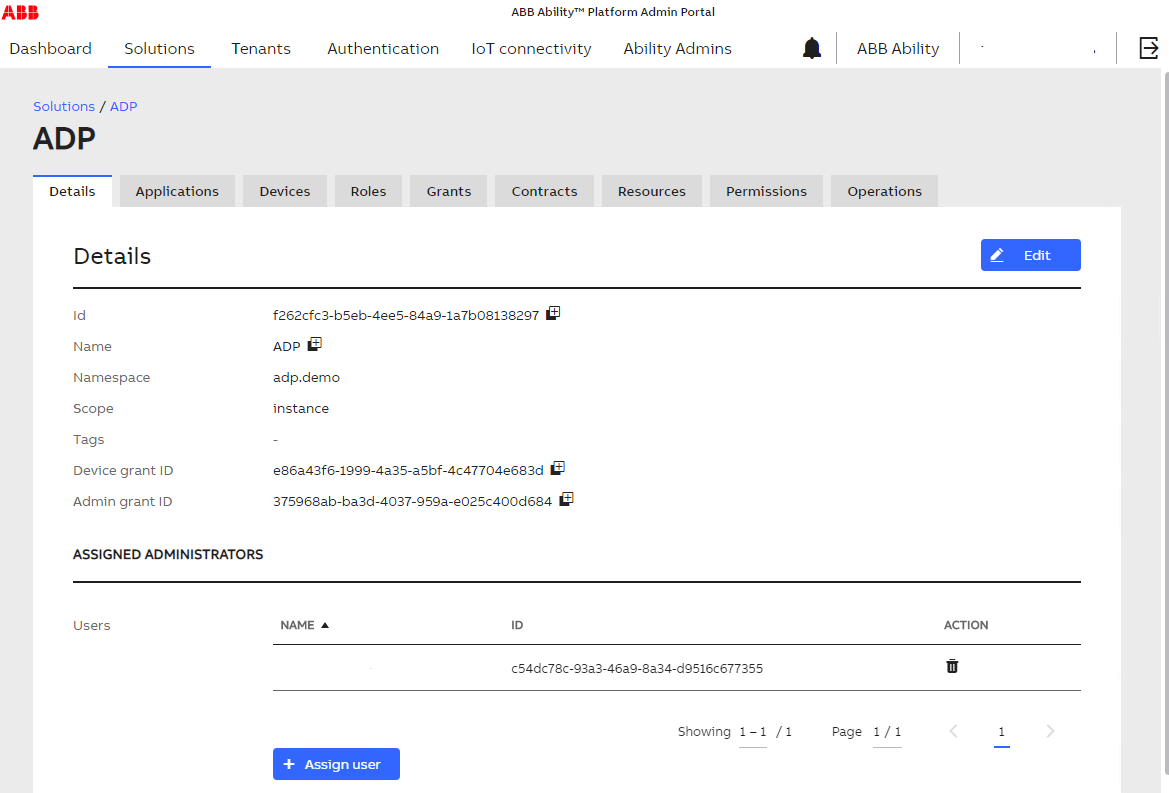The height and width of the screenshot is (793, 1169).
Task: Click the ASSIGNED ADMINISTRATORS heading
Action: coord(168,555)
